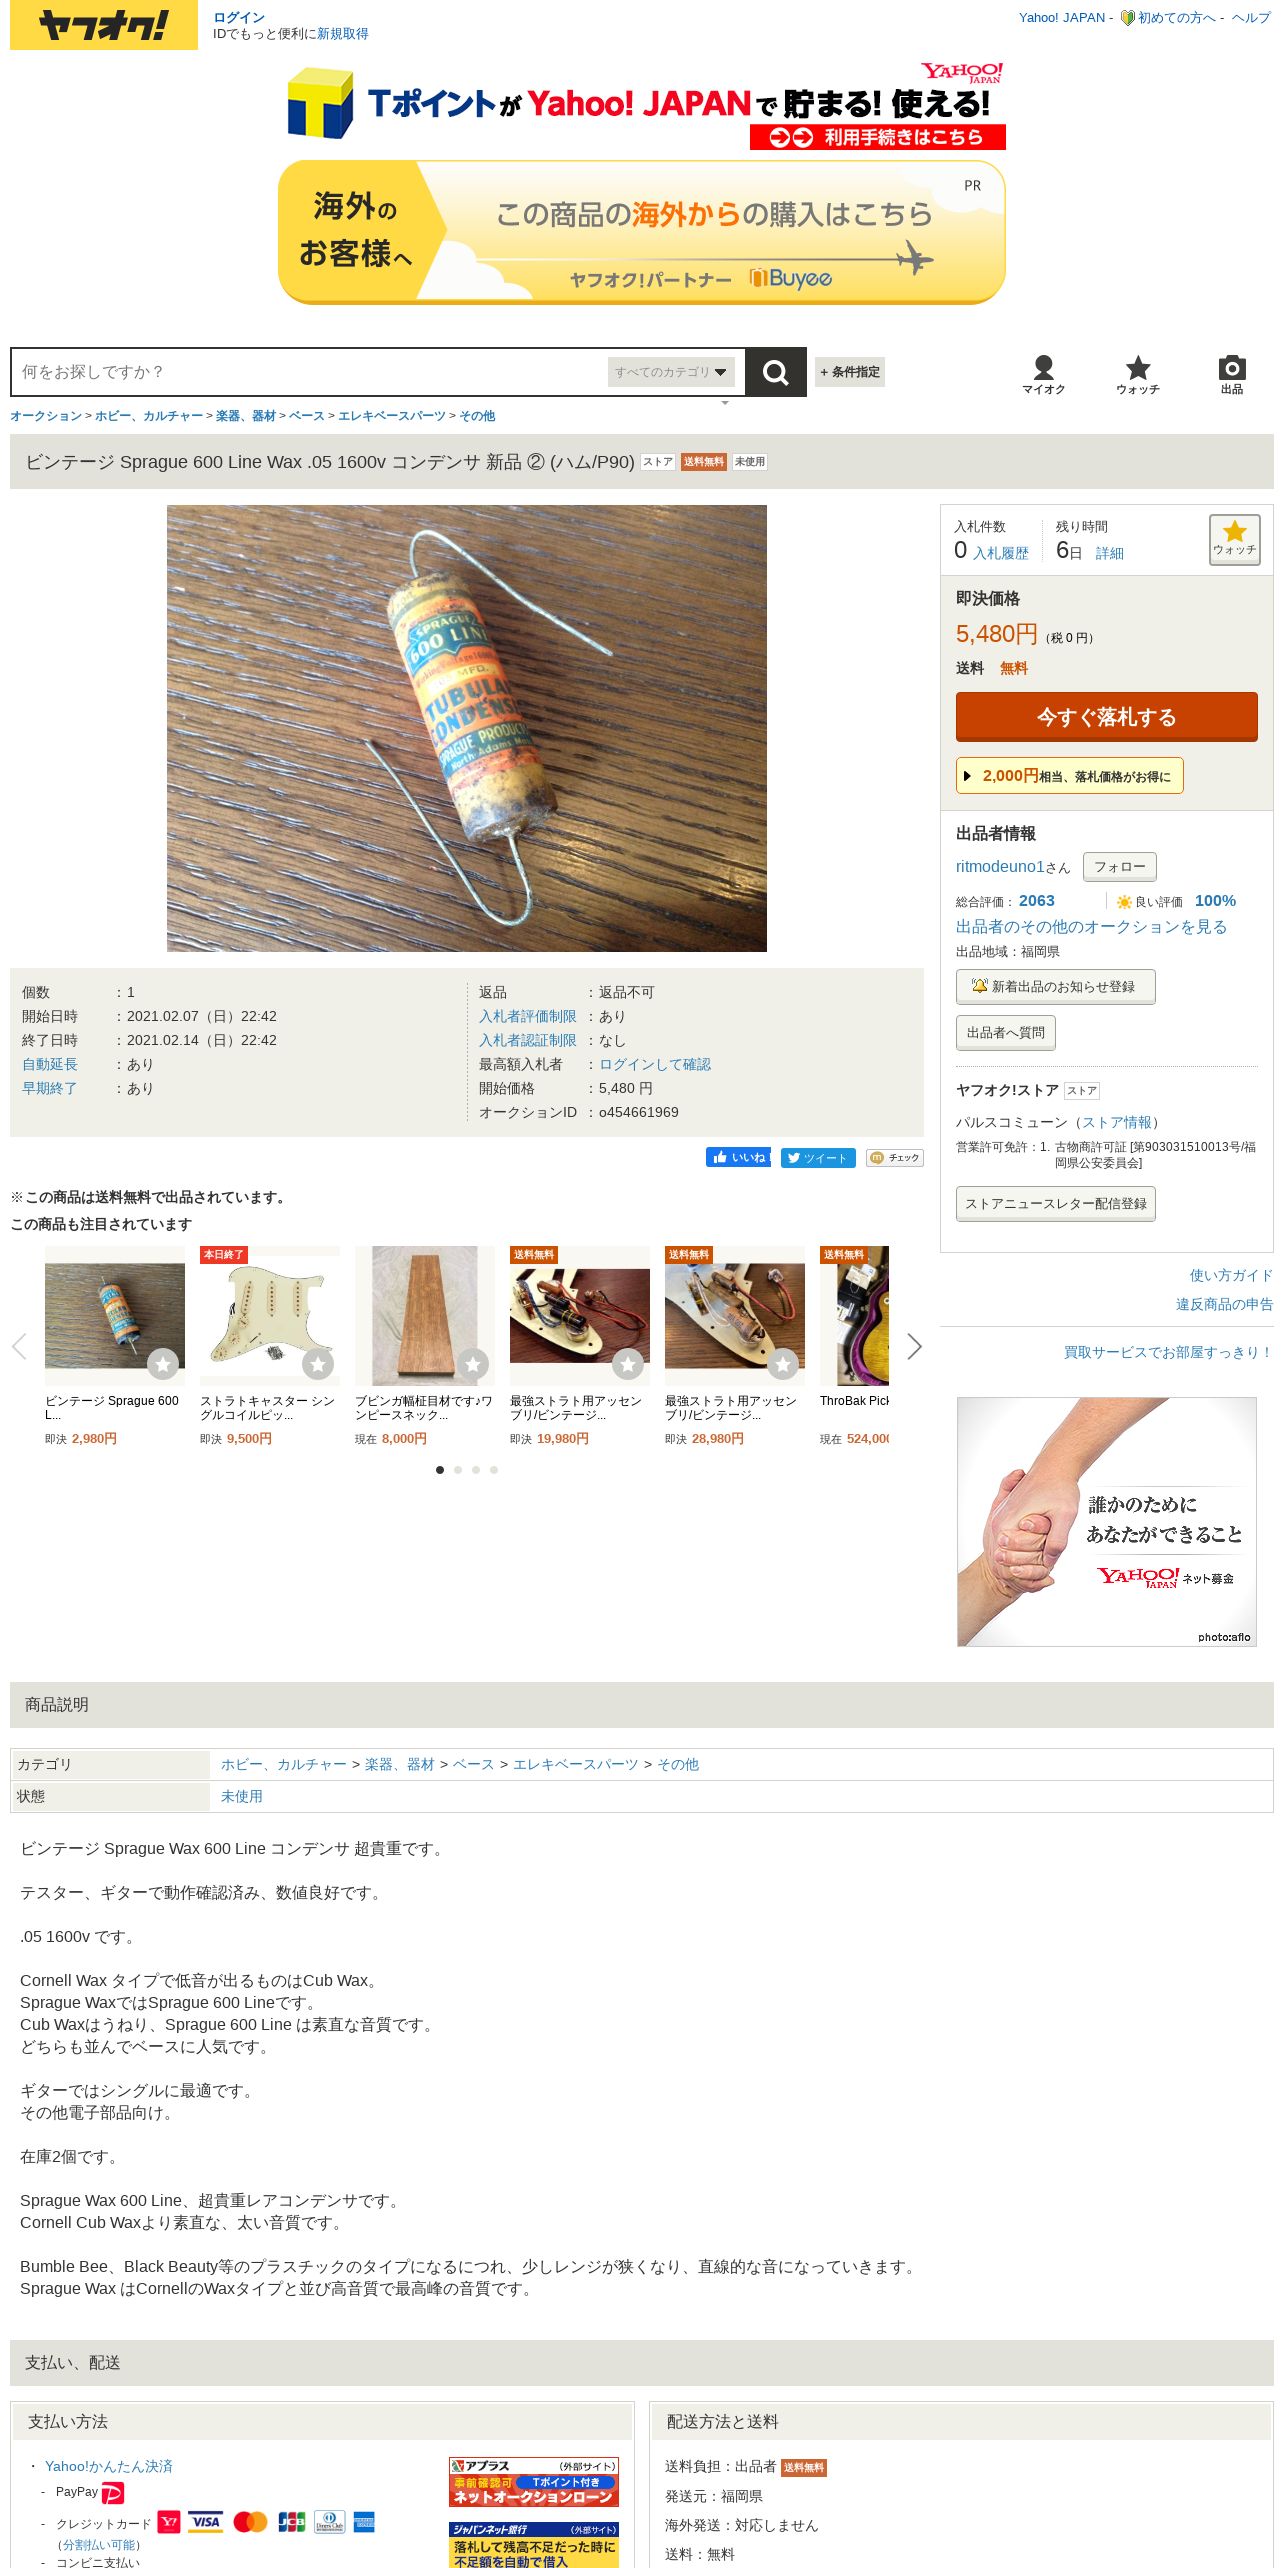Show next recommended items with right chevron

(x=914, y=1346)
